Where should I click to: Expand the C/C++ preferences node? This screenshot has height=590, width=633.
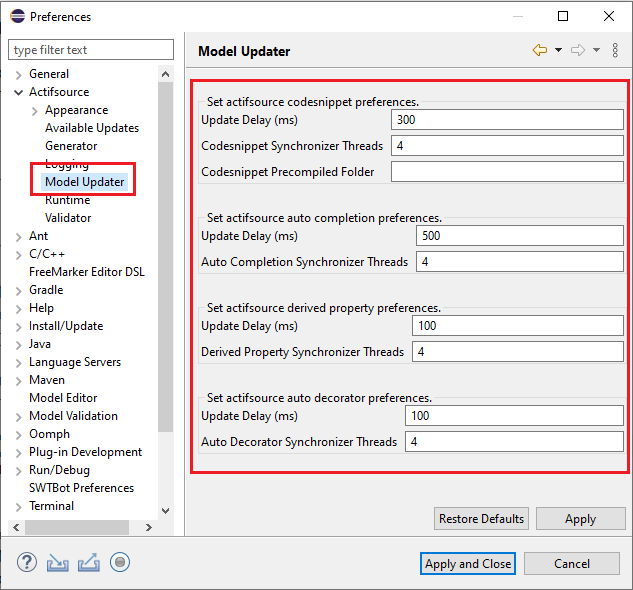(18, 255)
